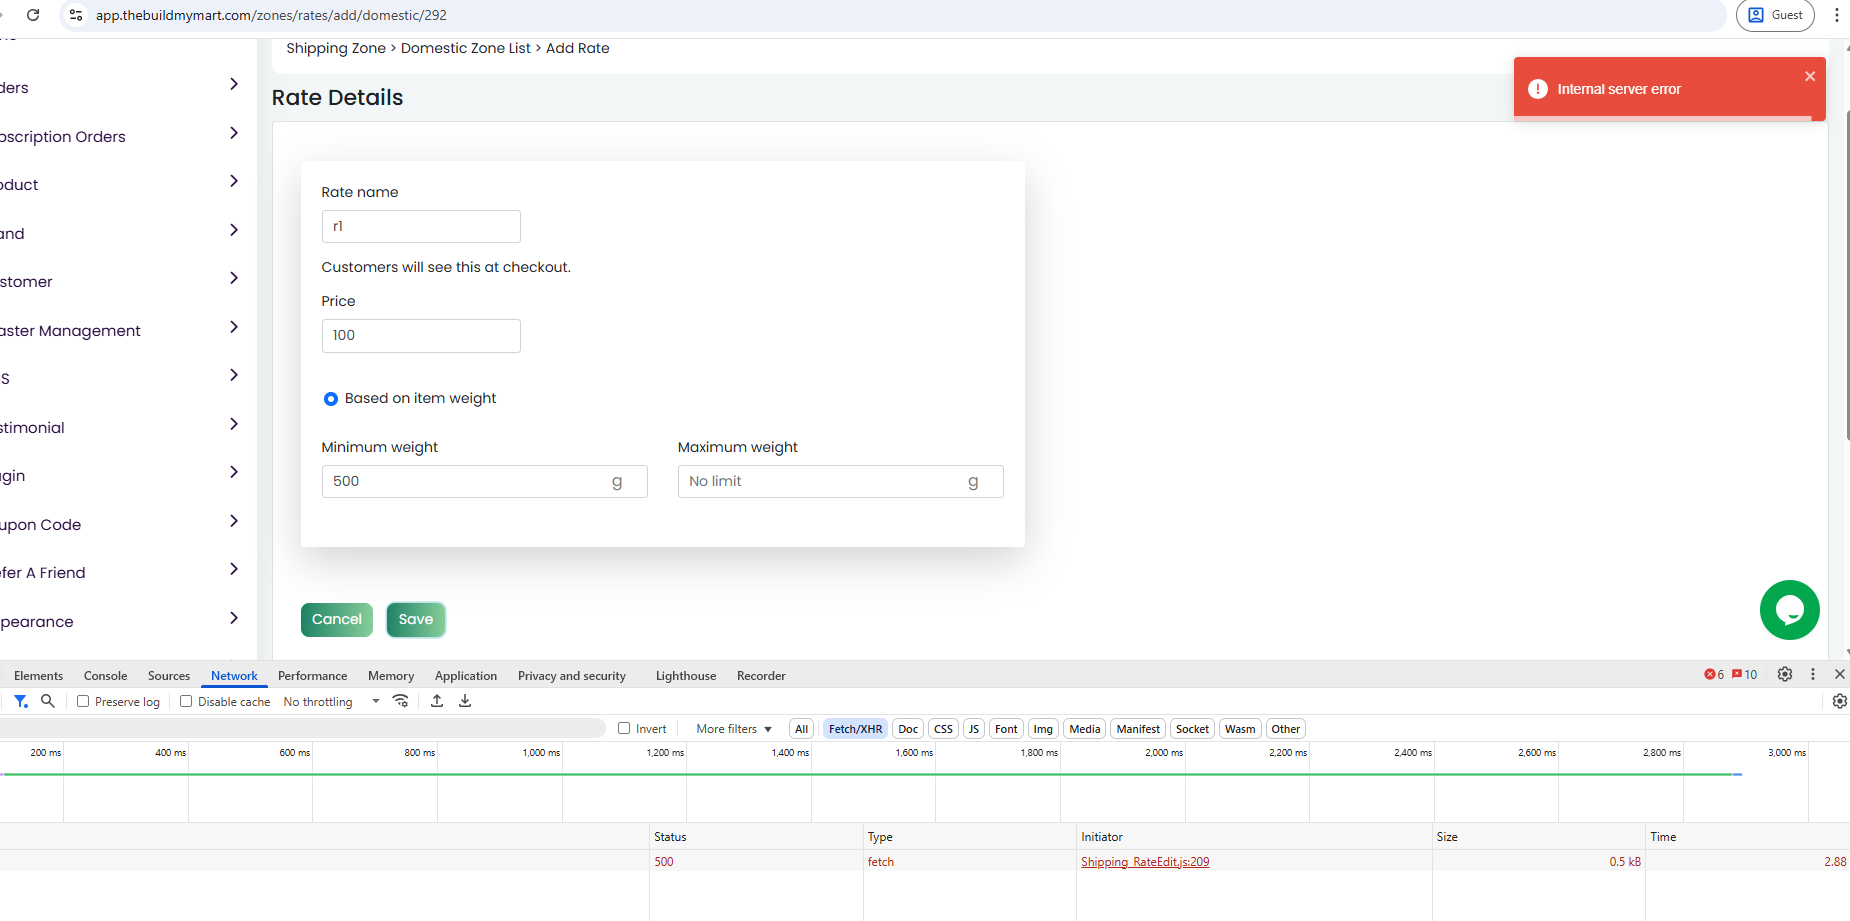Switch to the Application tab

pos(466,676)
